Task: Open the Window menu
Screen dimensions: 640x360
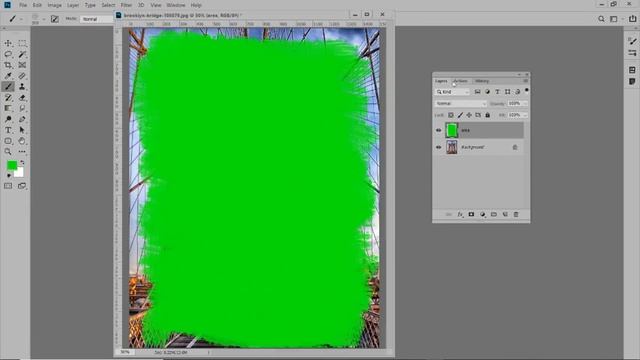Action: (176, 5)
